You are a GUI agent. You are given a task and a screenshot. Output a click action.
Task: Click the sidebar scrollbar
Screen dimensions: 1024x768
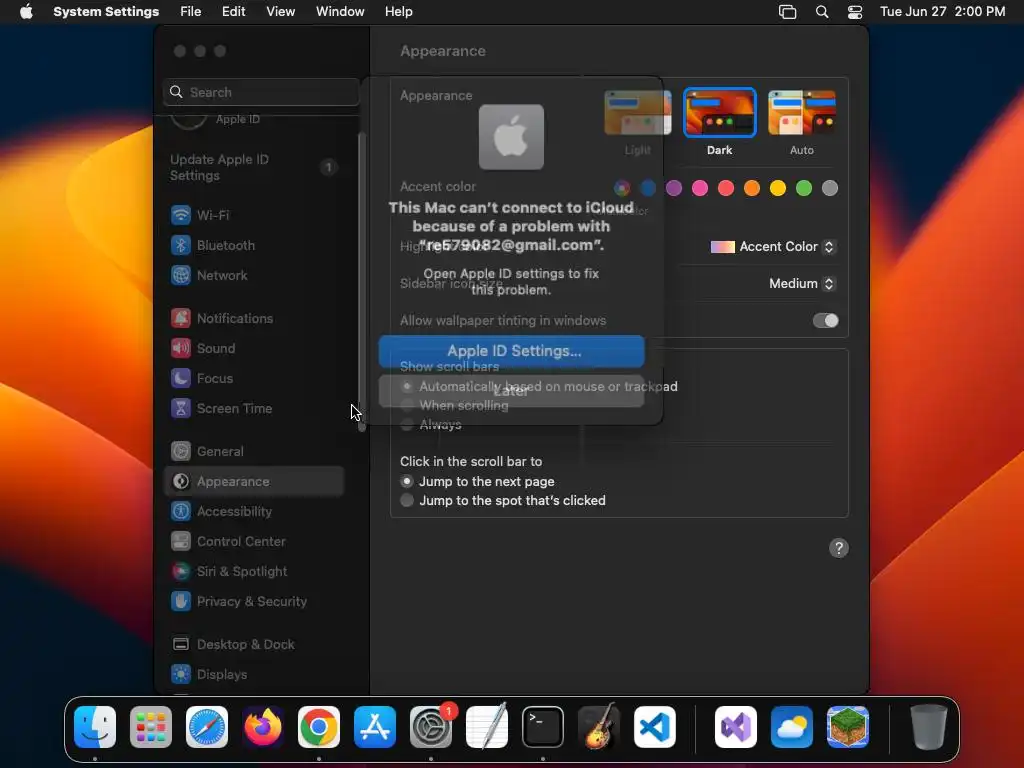point(362,282)
